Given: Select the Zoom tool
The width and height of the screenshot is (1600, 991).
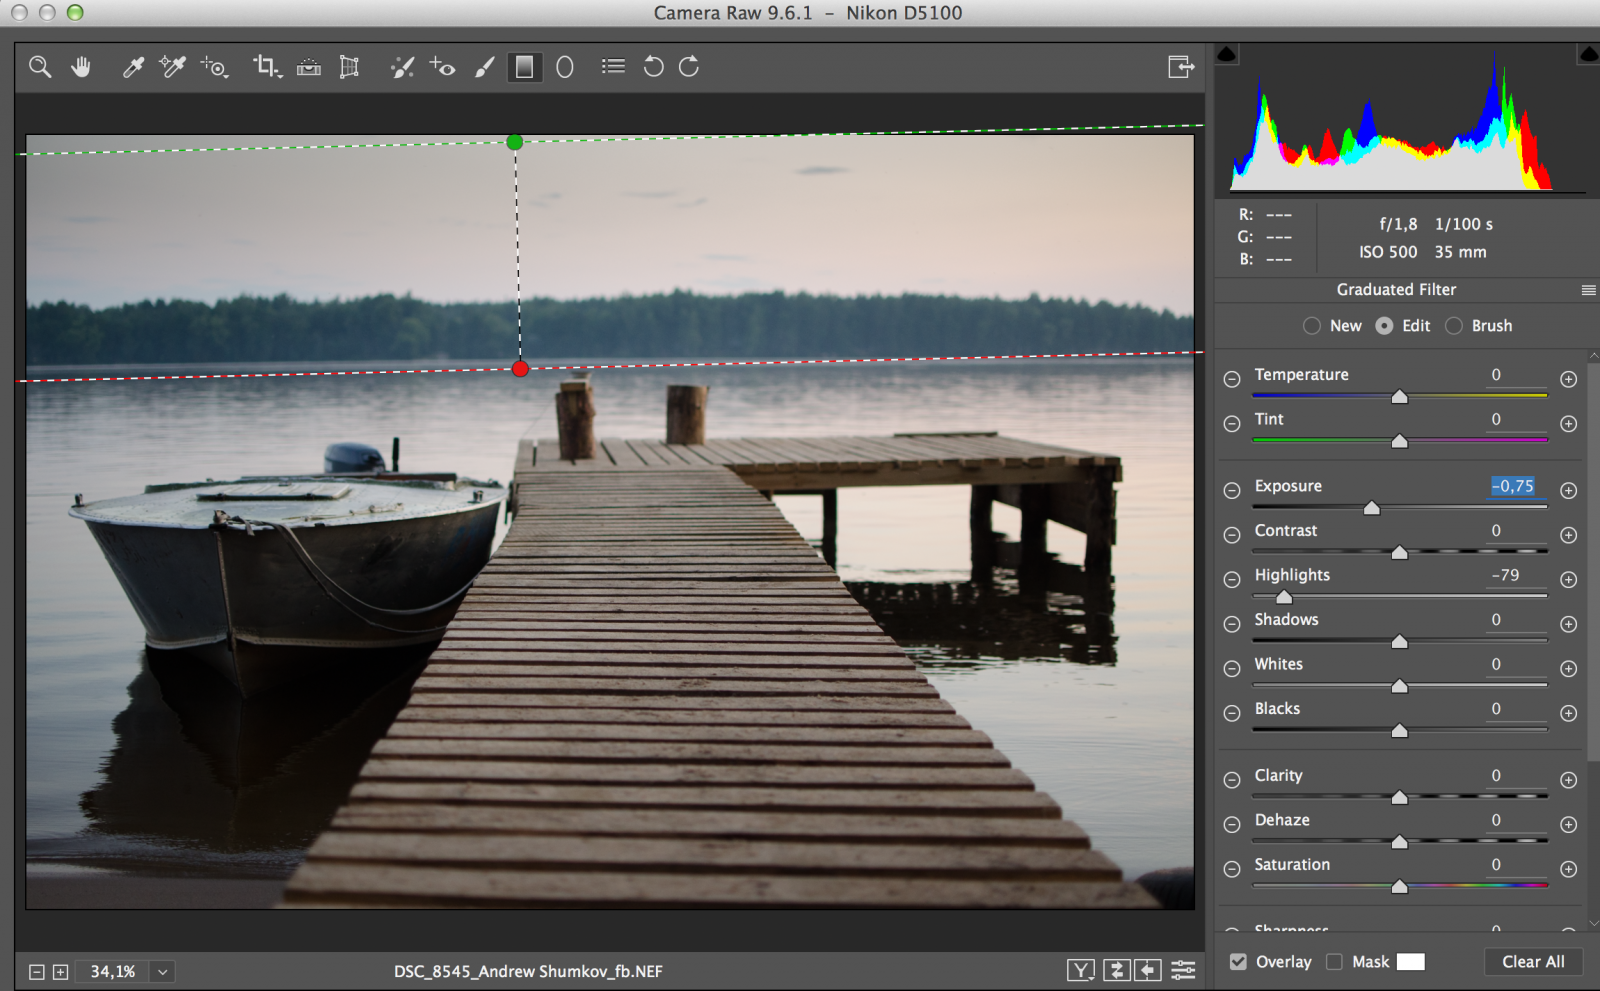Looking at the screenshot, I should click(40, 67).
